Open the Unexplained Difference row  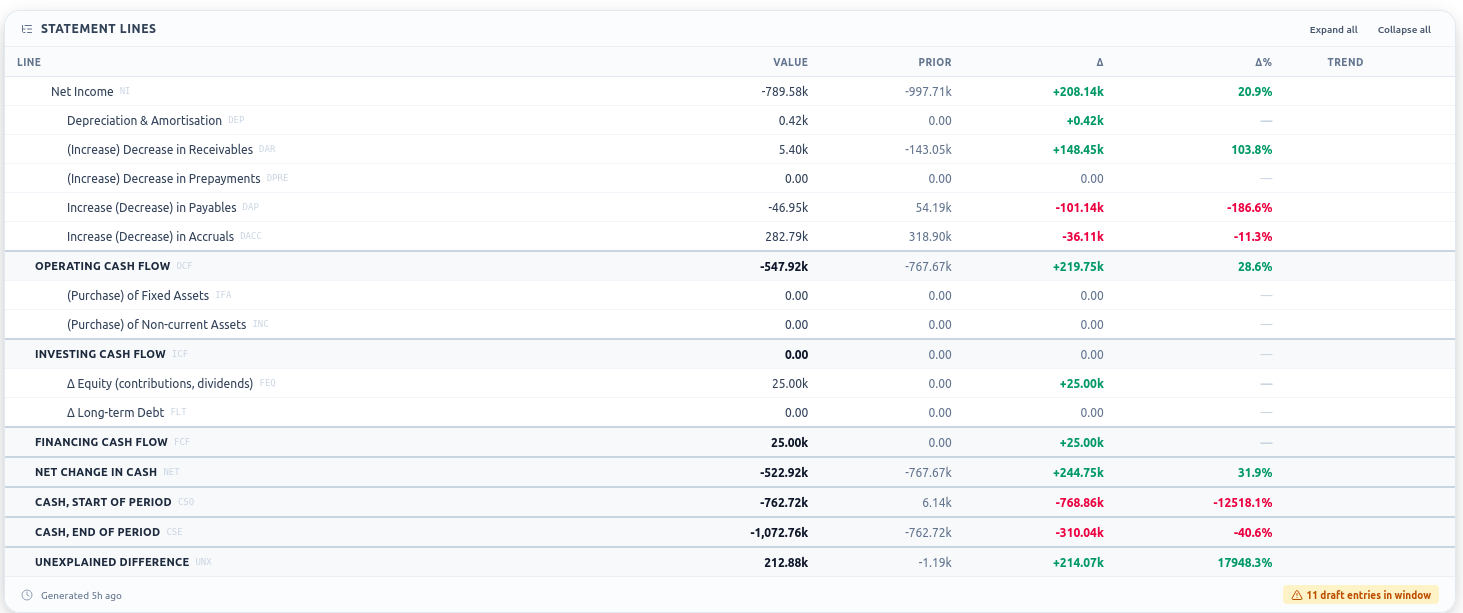pos(730,562)
